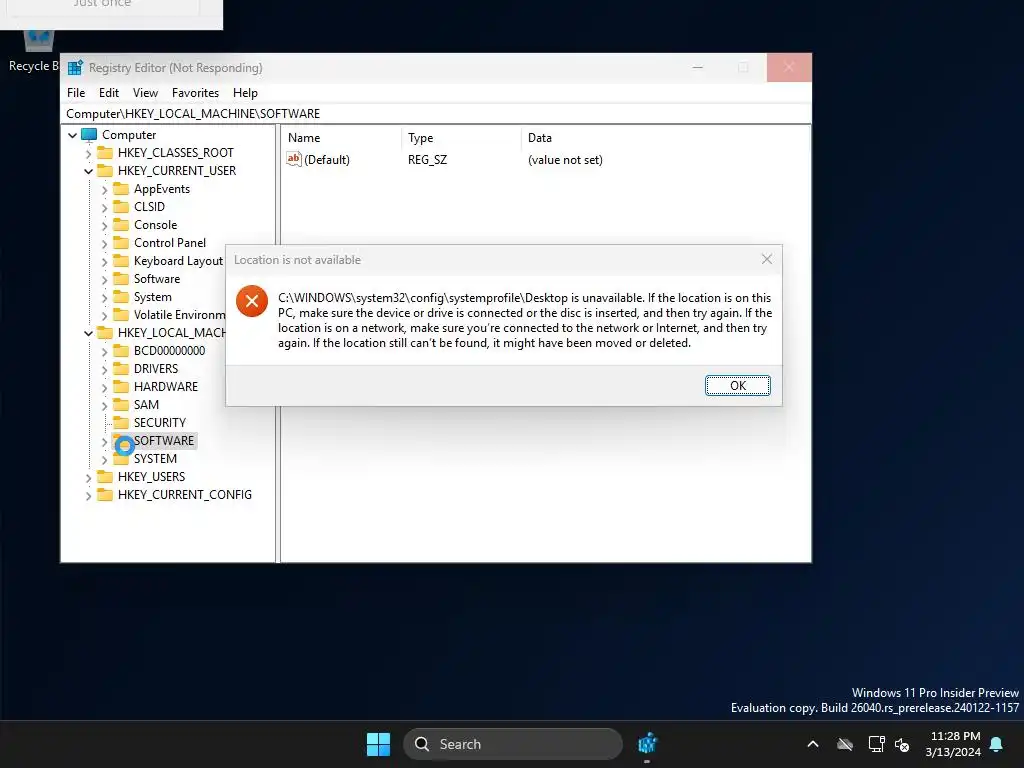Minimize the Registry Editor window

coord(697,67)
